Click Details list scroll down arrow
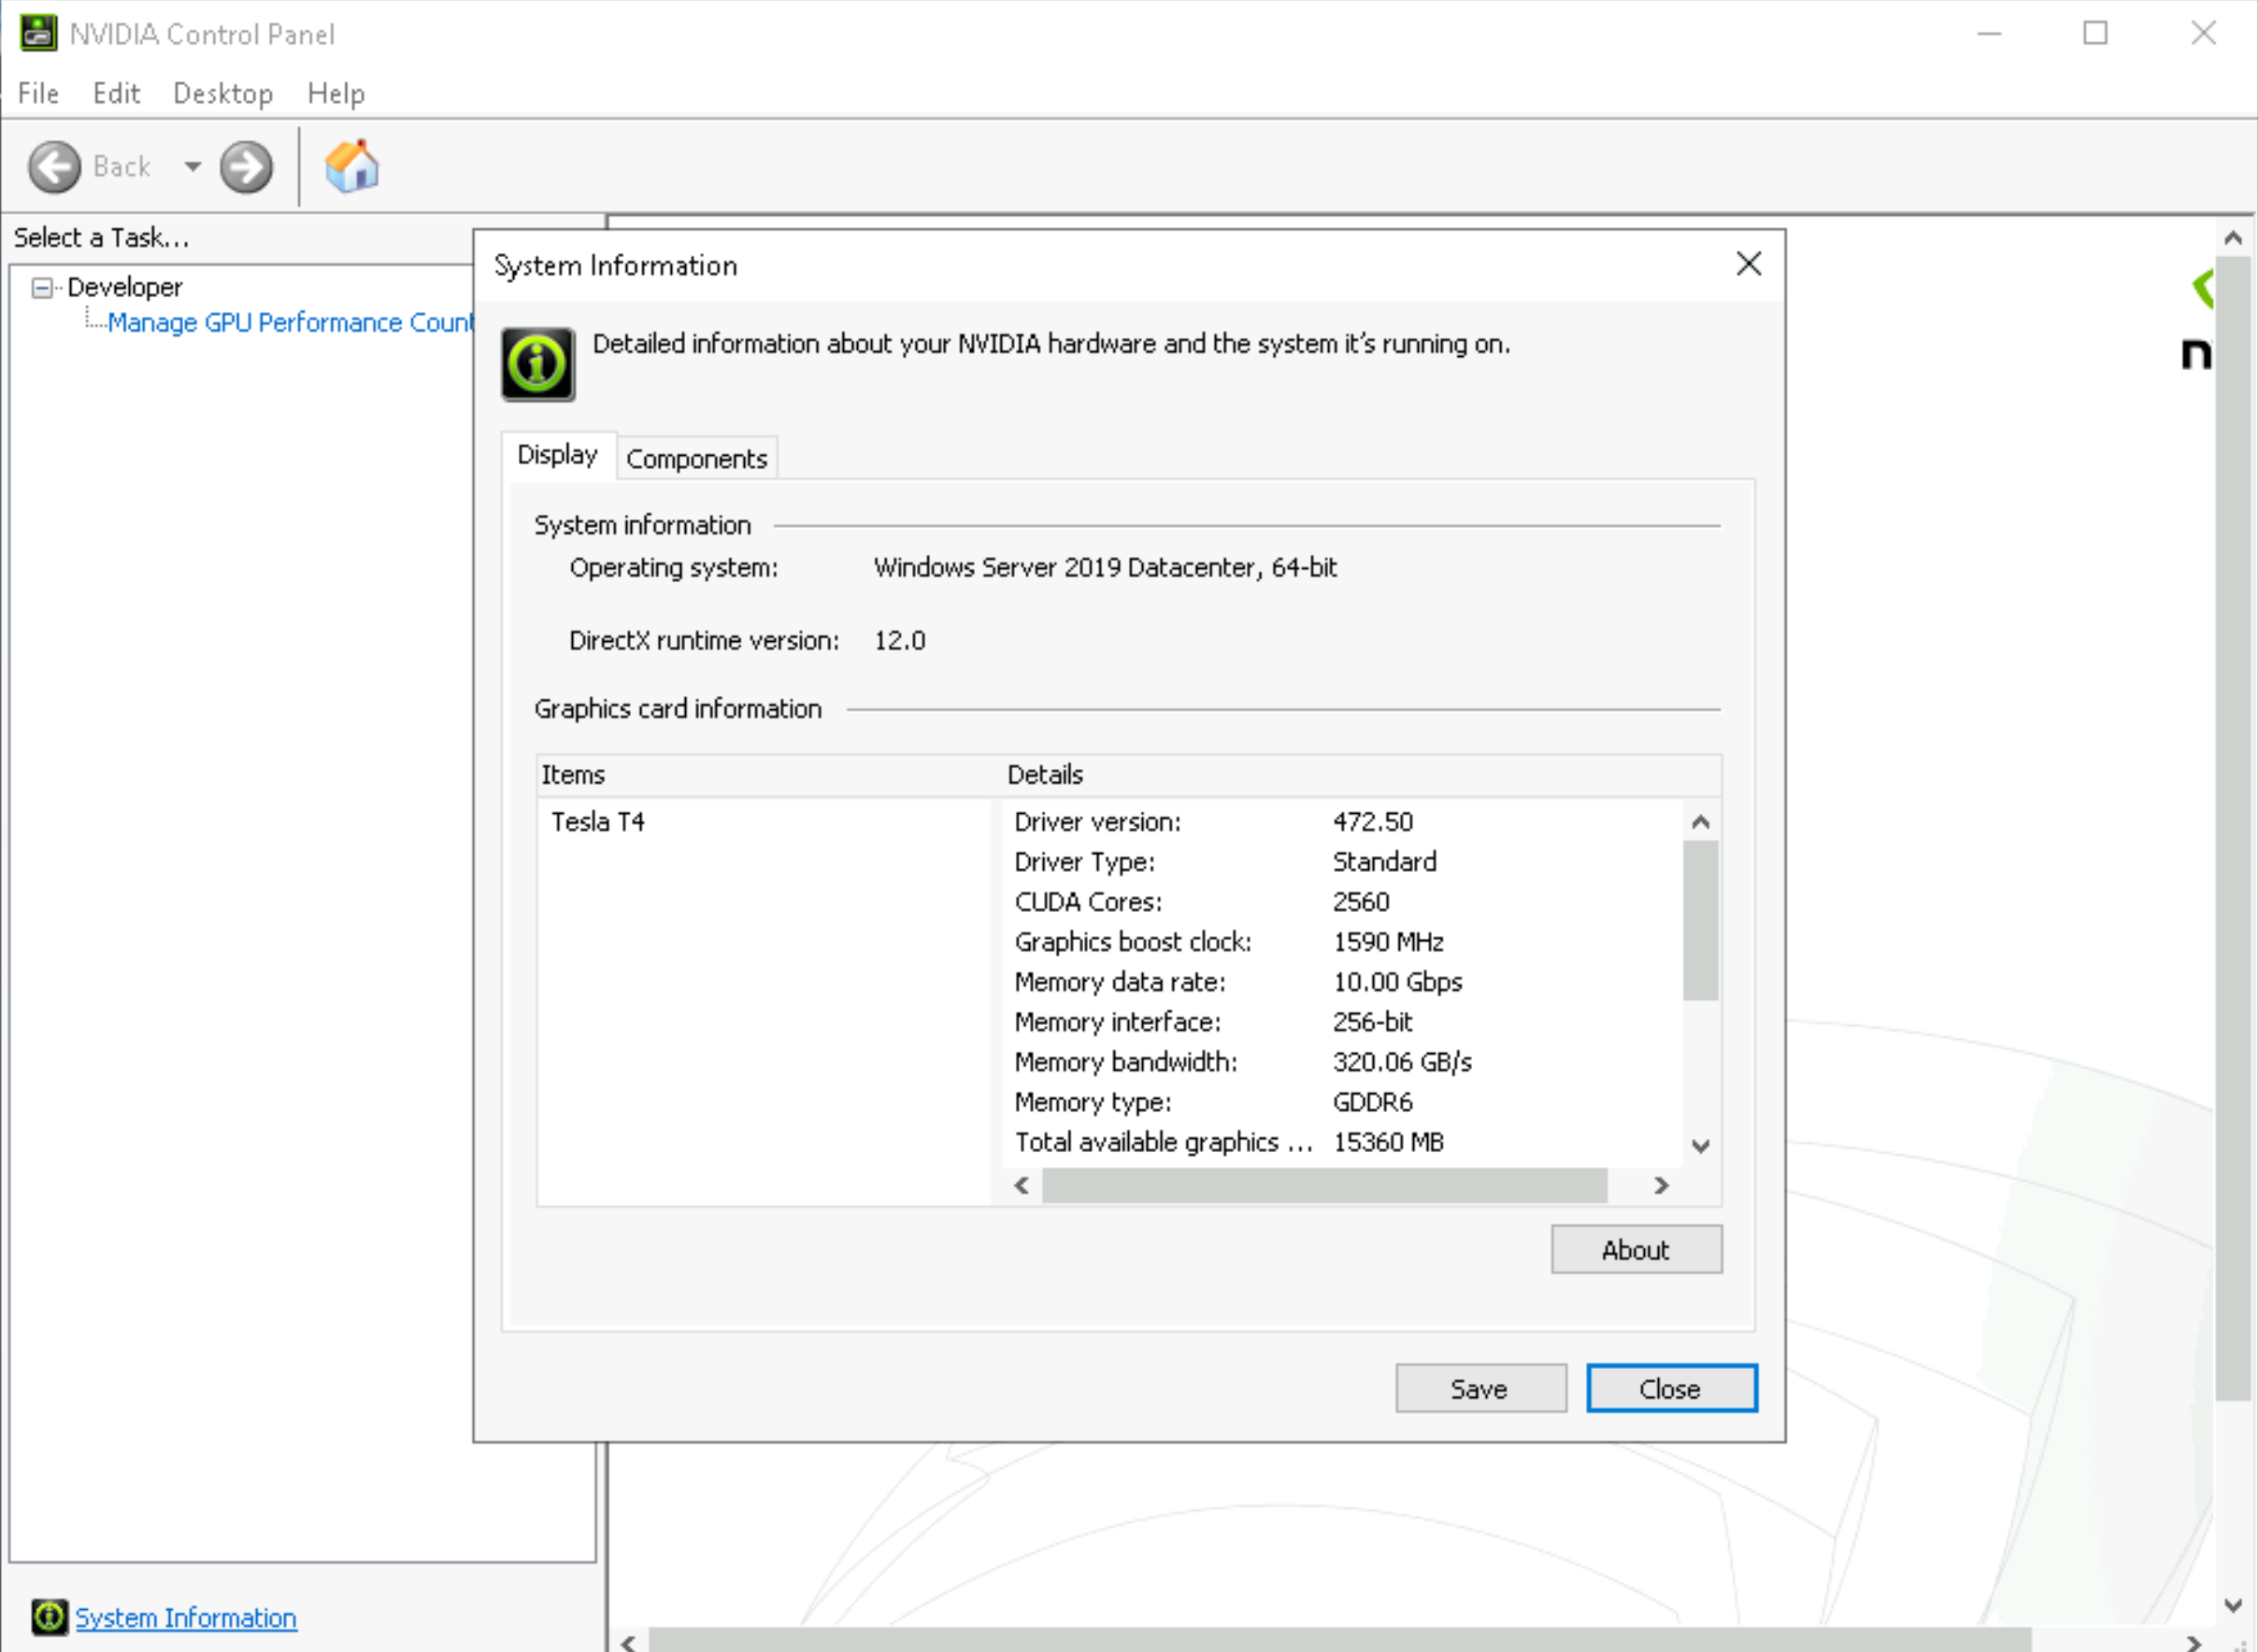The image size is (2258, 1652). [x=1700, y=1145]
